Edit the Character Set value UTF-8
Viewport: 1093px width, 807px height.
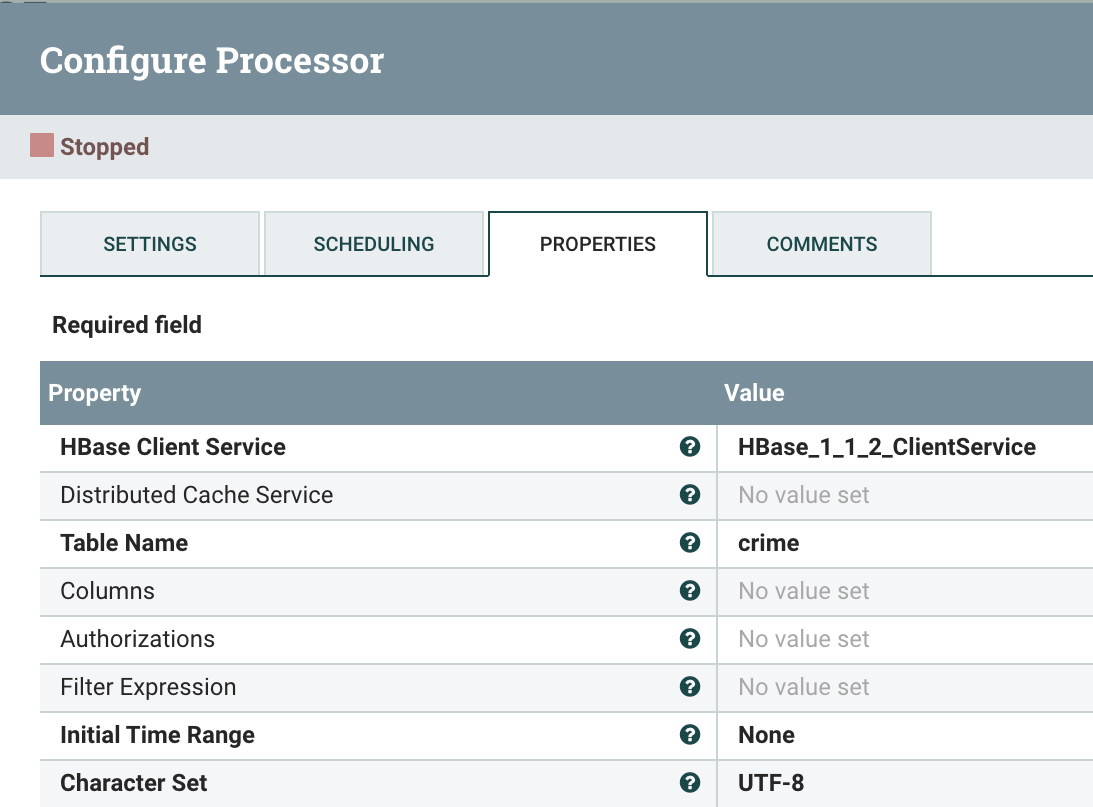771,783
